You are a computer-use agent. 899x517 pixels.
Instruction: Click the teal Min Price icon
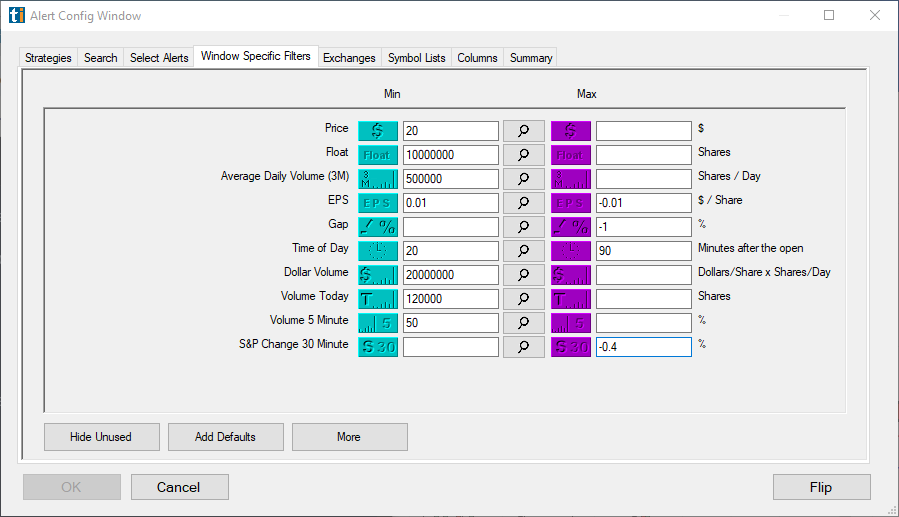point(378,131)
